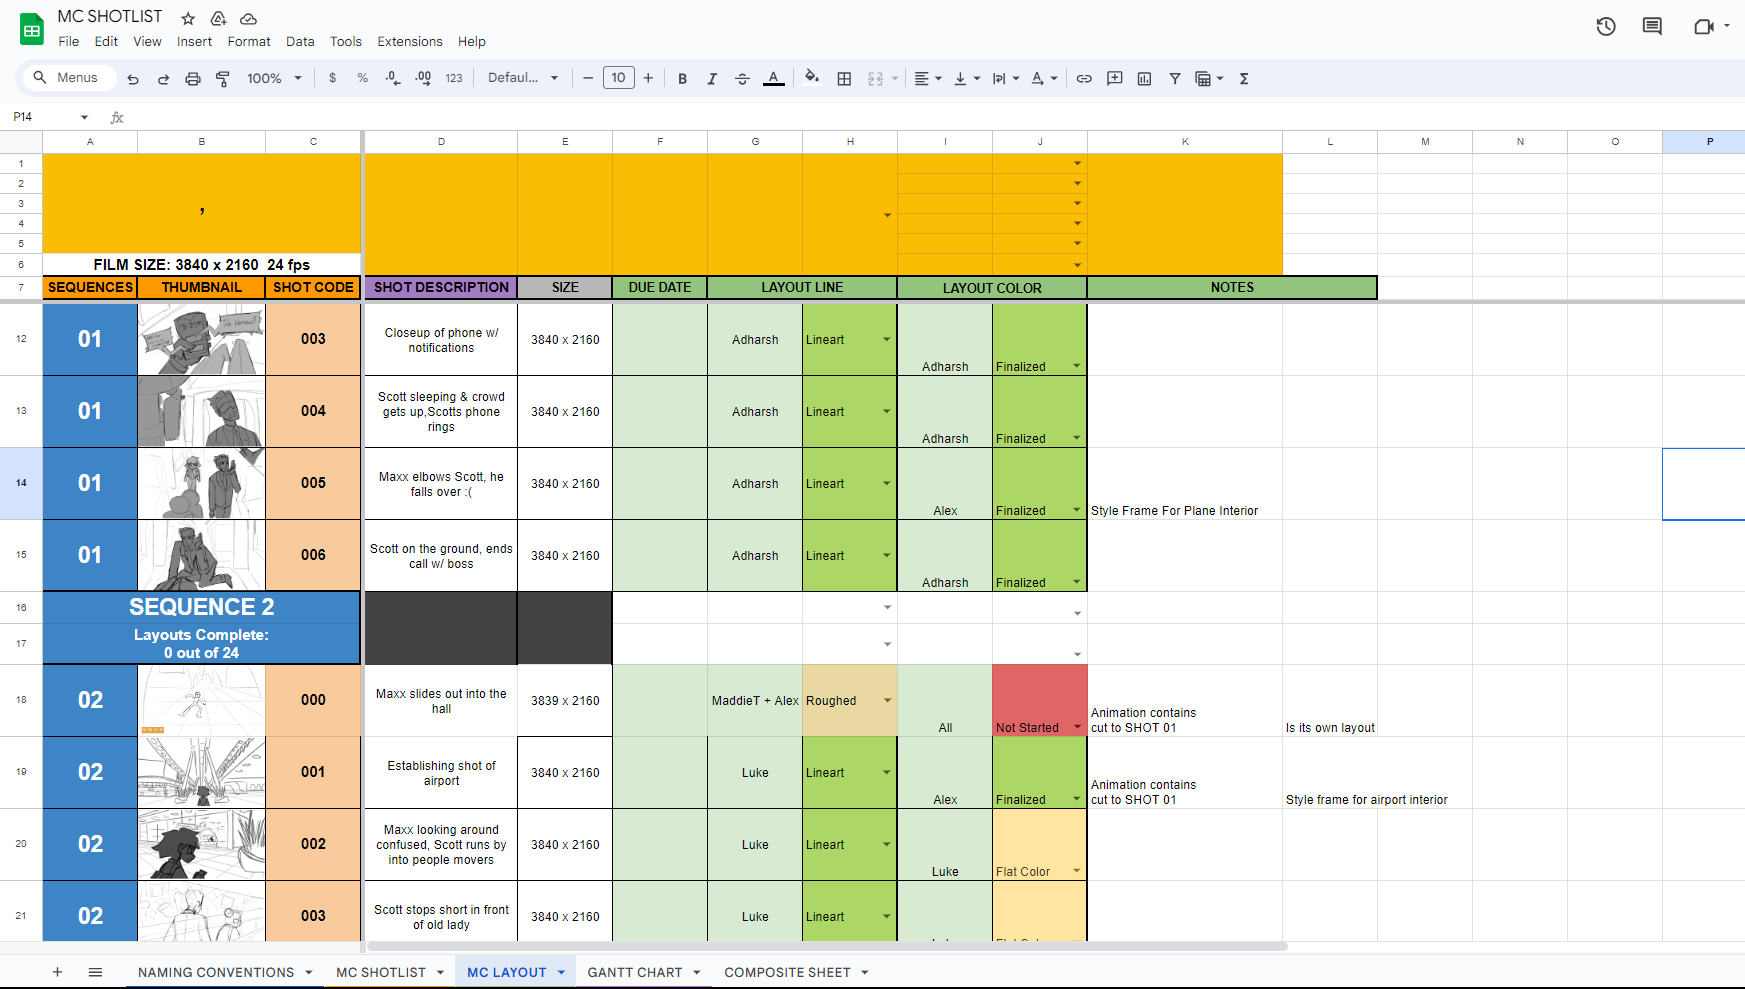Open the Extensions menu

410,41
